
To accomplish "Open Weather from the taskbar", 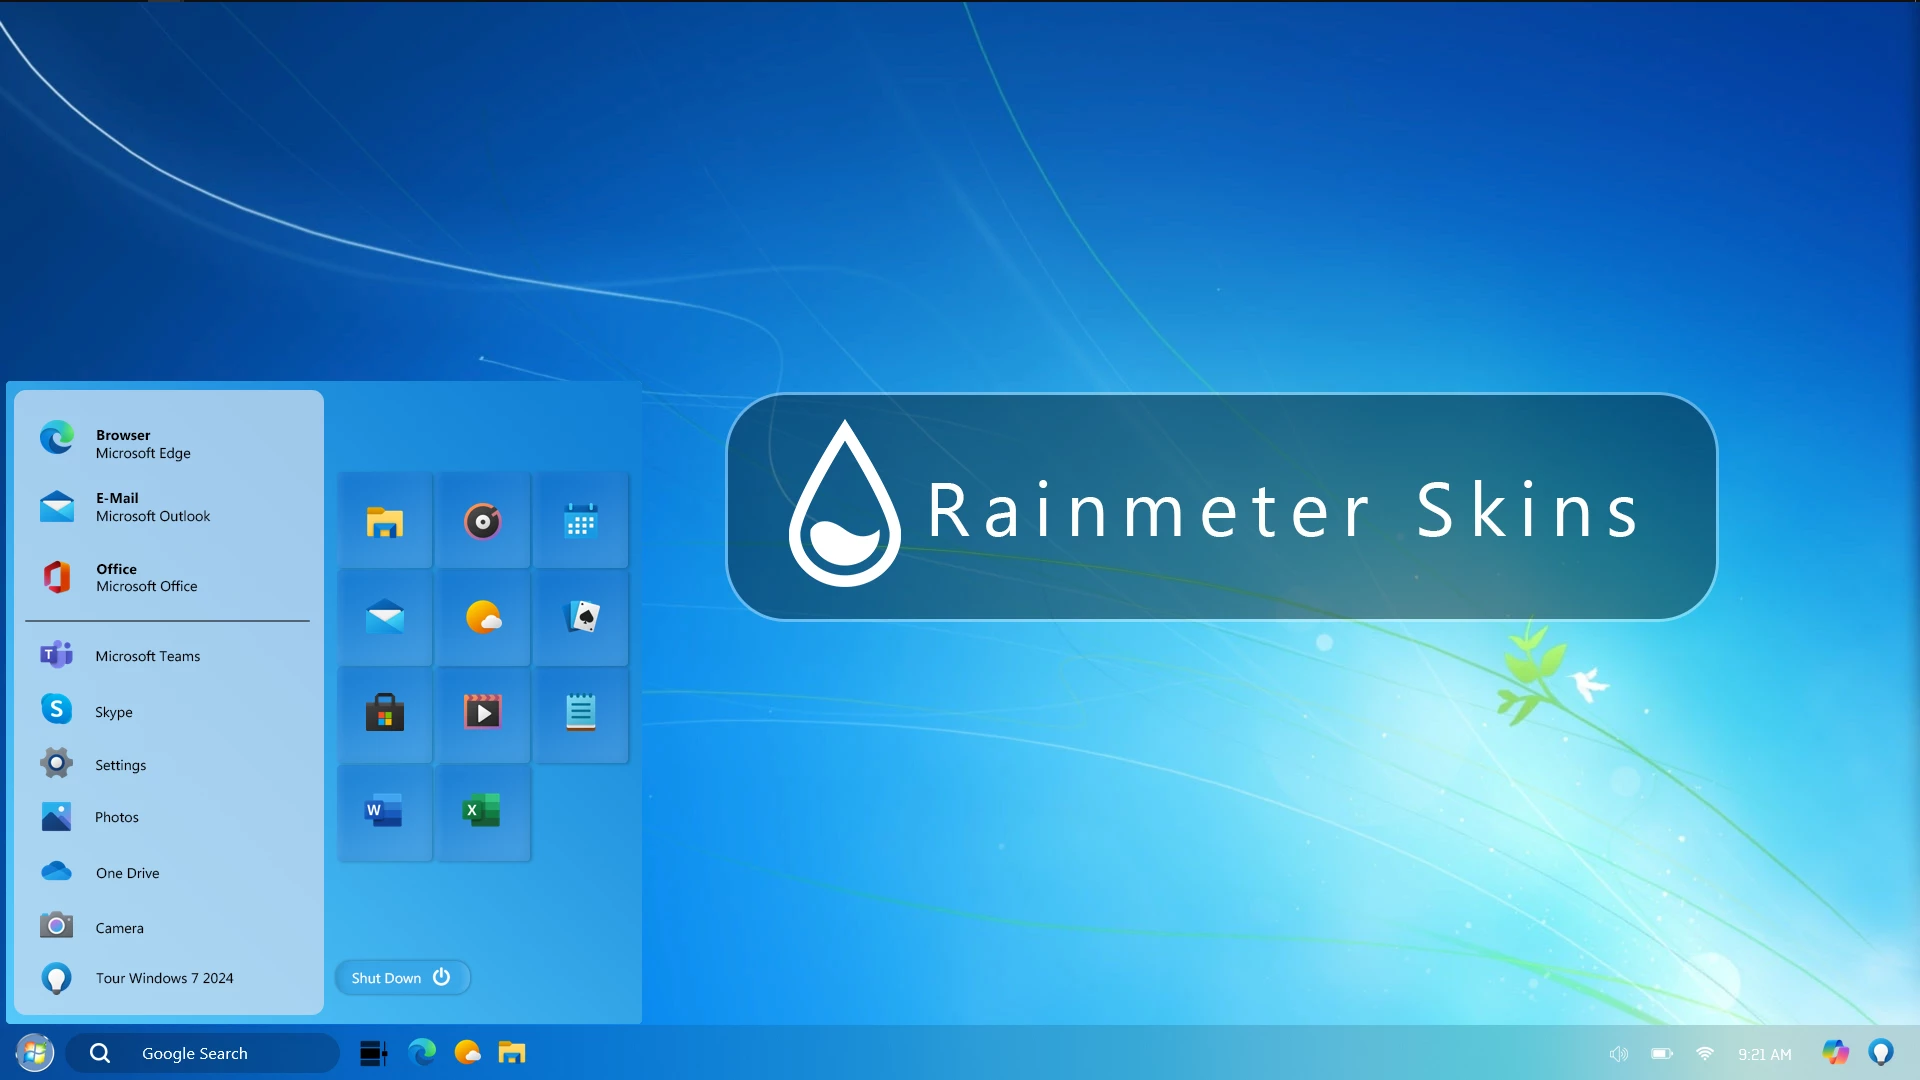I will (468, 1052).
